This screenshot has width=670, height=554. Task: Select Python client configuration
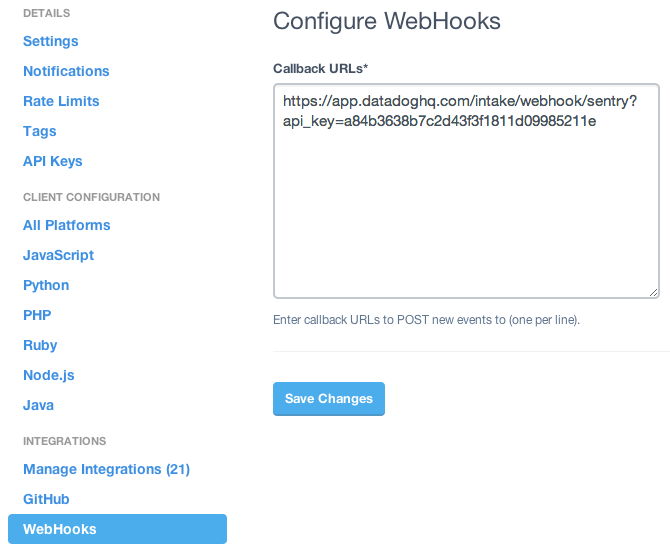(46, 285)
